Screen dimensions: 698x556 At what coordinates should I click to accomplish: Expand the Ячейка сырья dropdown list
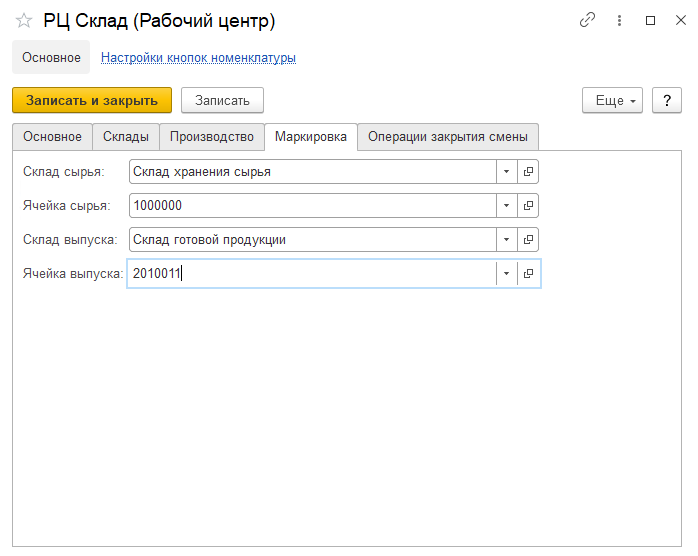click(x=506, y=205)
